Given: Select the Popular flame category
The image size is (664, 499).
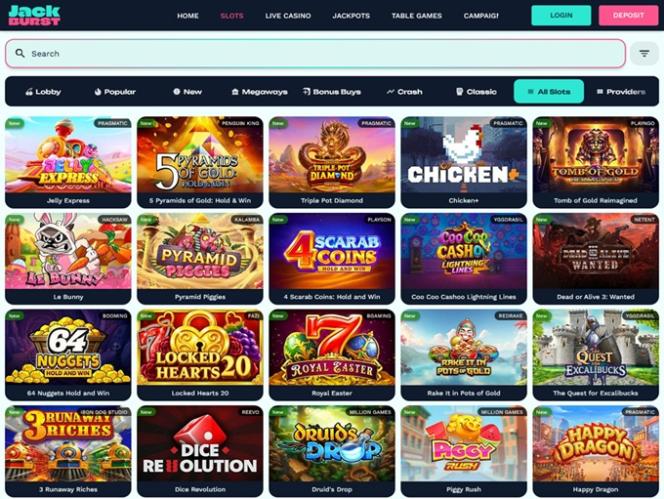Looking at the screenshot, I should (115, 91).
